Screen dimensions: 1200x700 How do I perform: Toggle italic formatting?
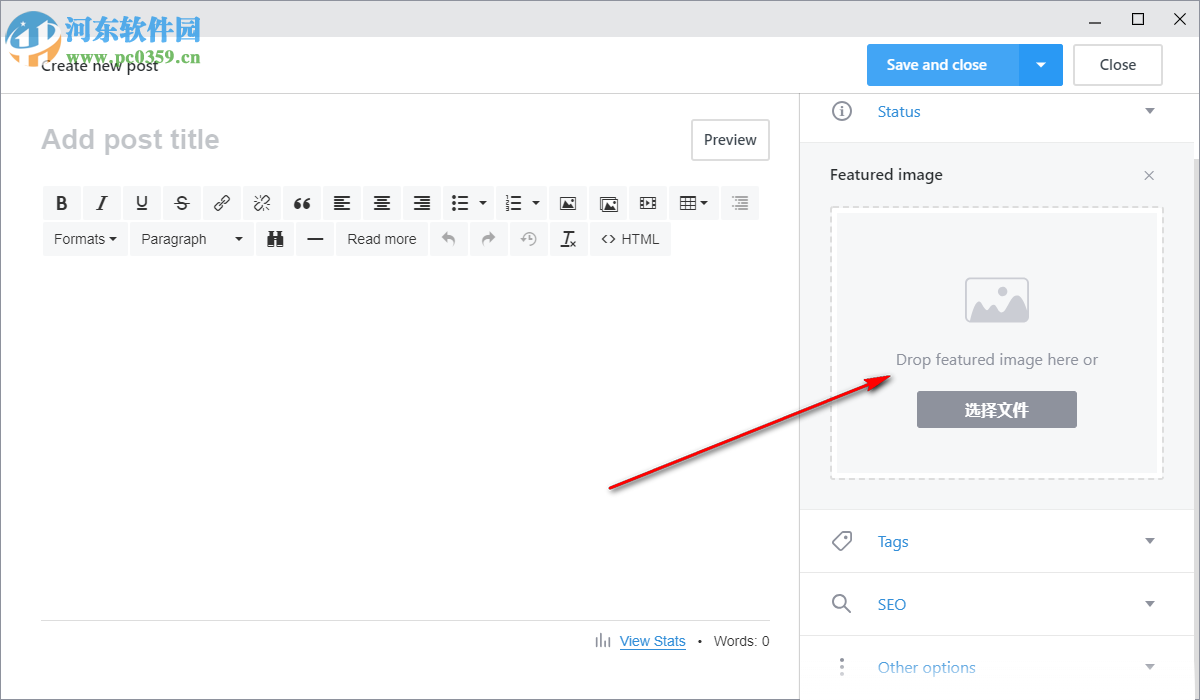[x=102, y=203]
